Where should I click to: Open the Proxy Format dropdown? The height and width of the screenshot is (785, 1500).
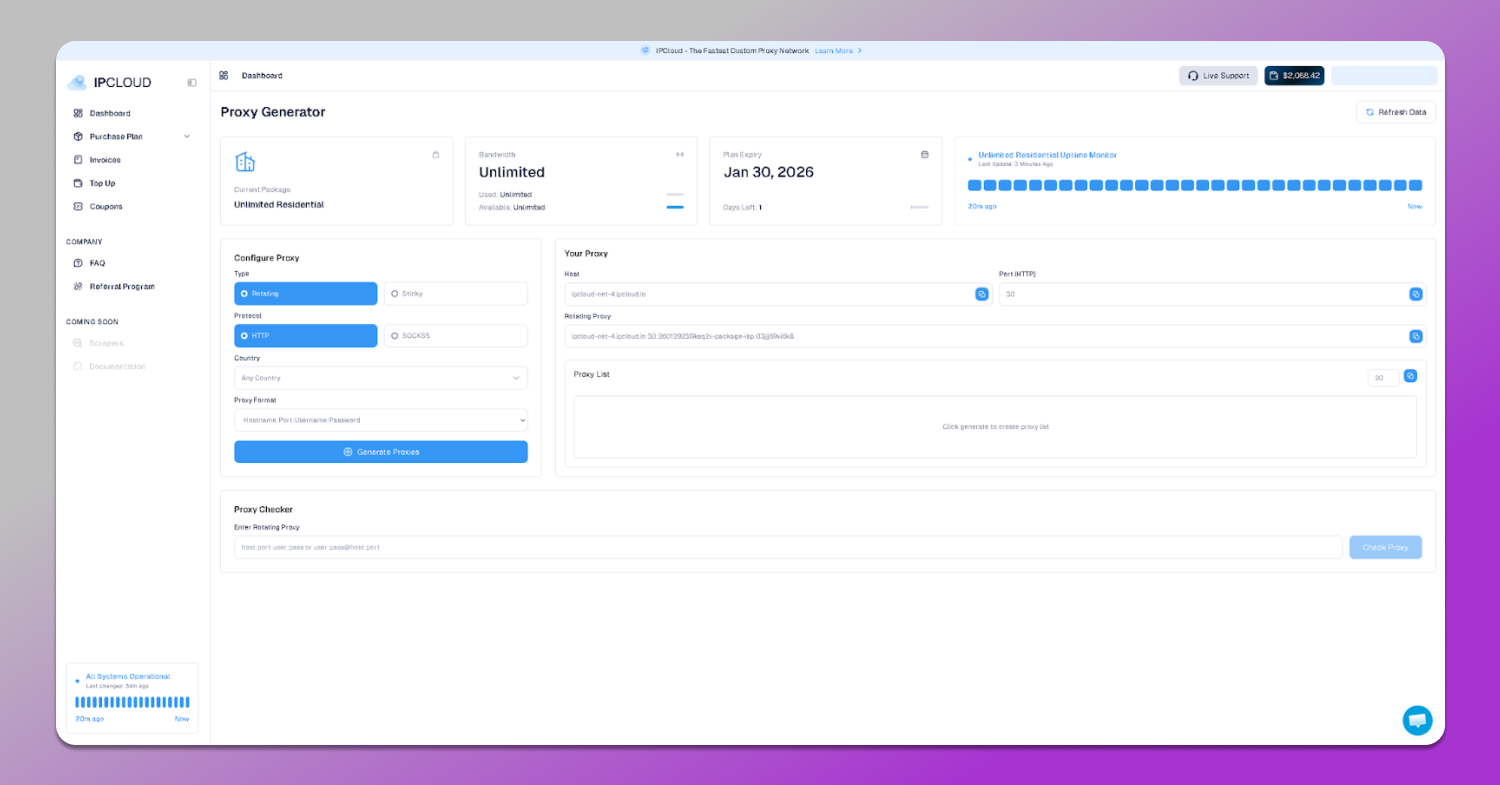pos(380,419)
